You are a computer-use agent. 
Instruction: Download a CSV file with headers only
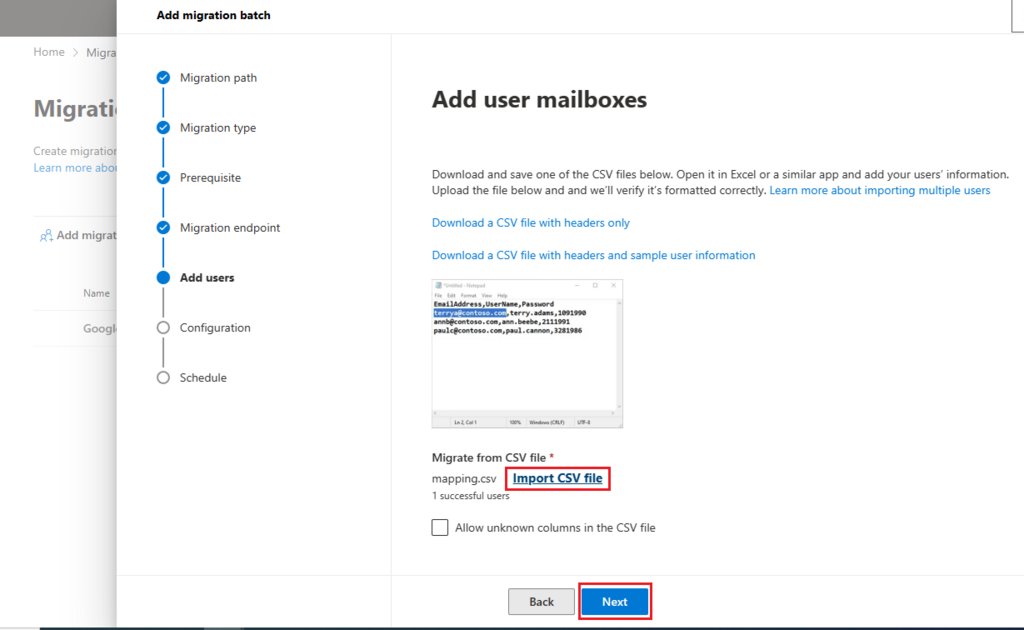point(530,222)
